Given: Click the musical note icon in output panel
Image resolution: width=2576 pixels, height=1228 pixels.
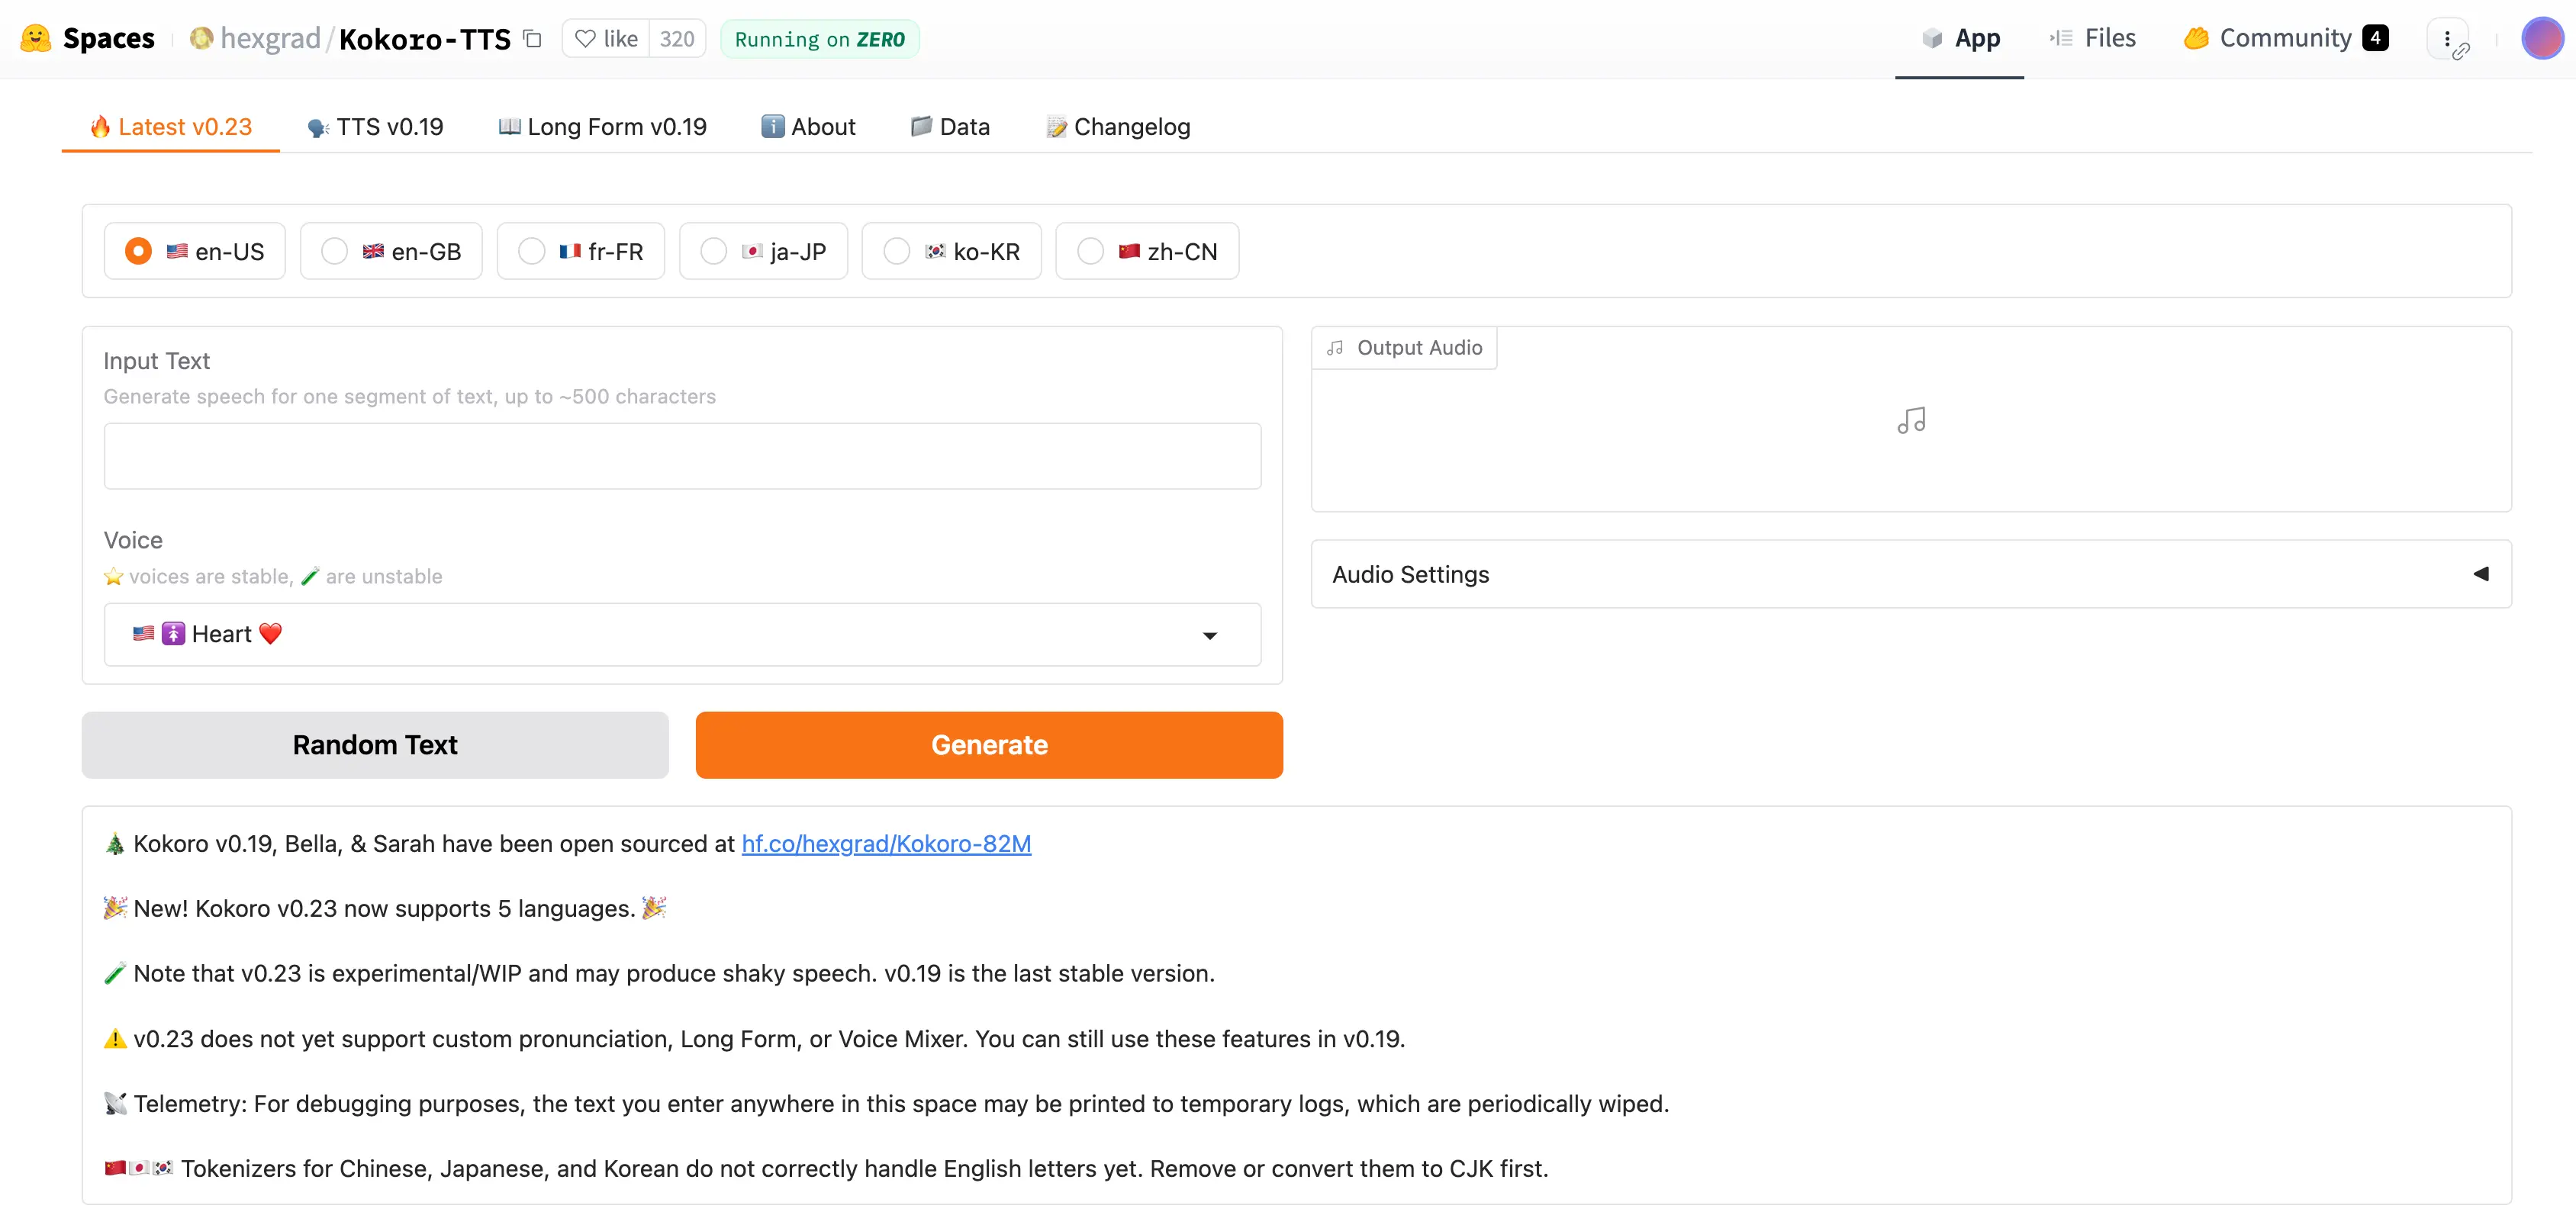Looking at the screenshot, I should pyautogui.click(x=1911, y=419).
